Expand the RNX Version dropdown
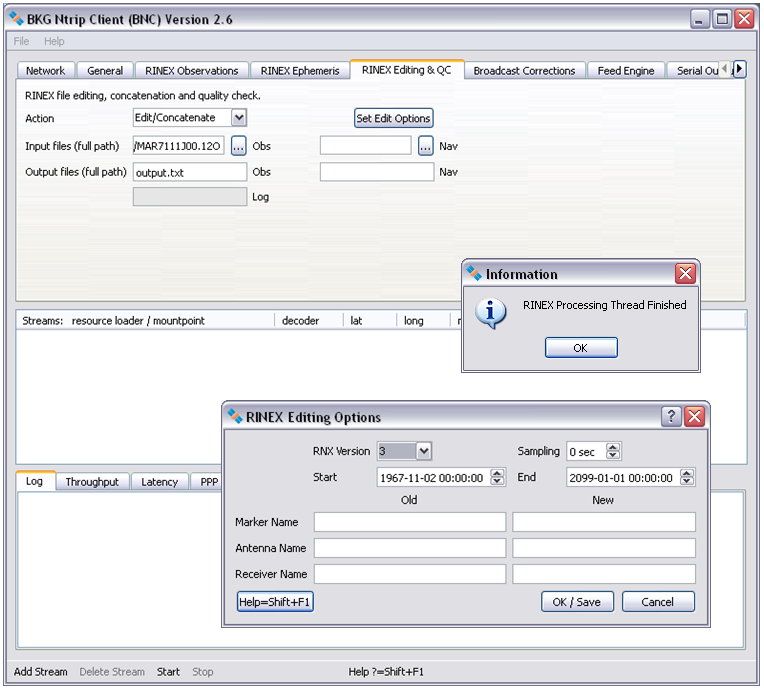Viewport: 764px width, 691px height. point(423,451)
